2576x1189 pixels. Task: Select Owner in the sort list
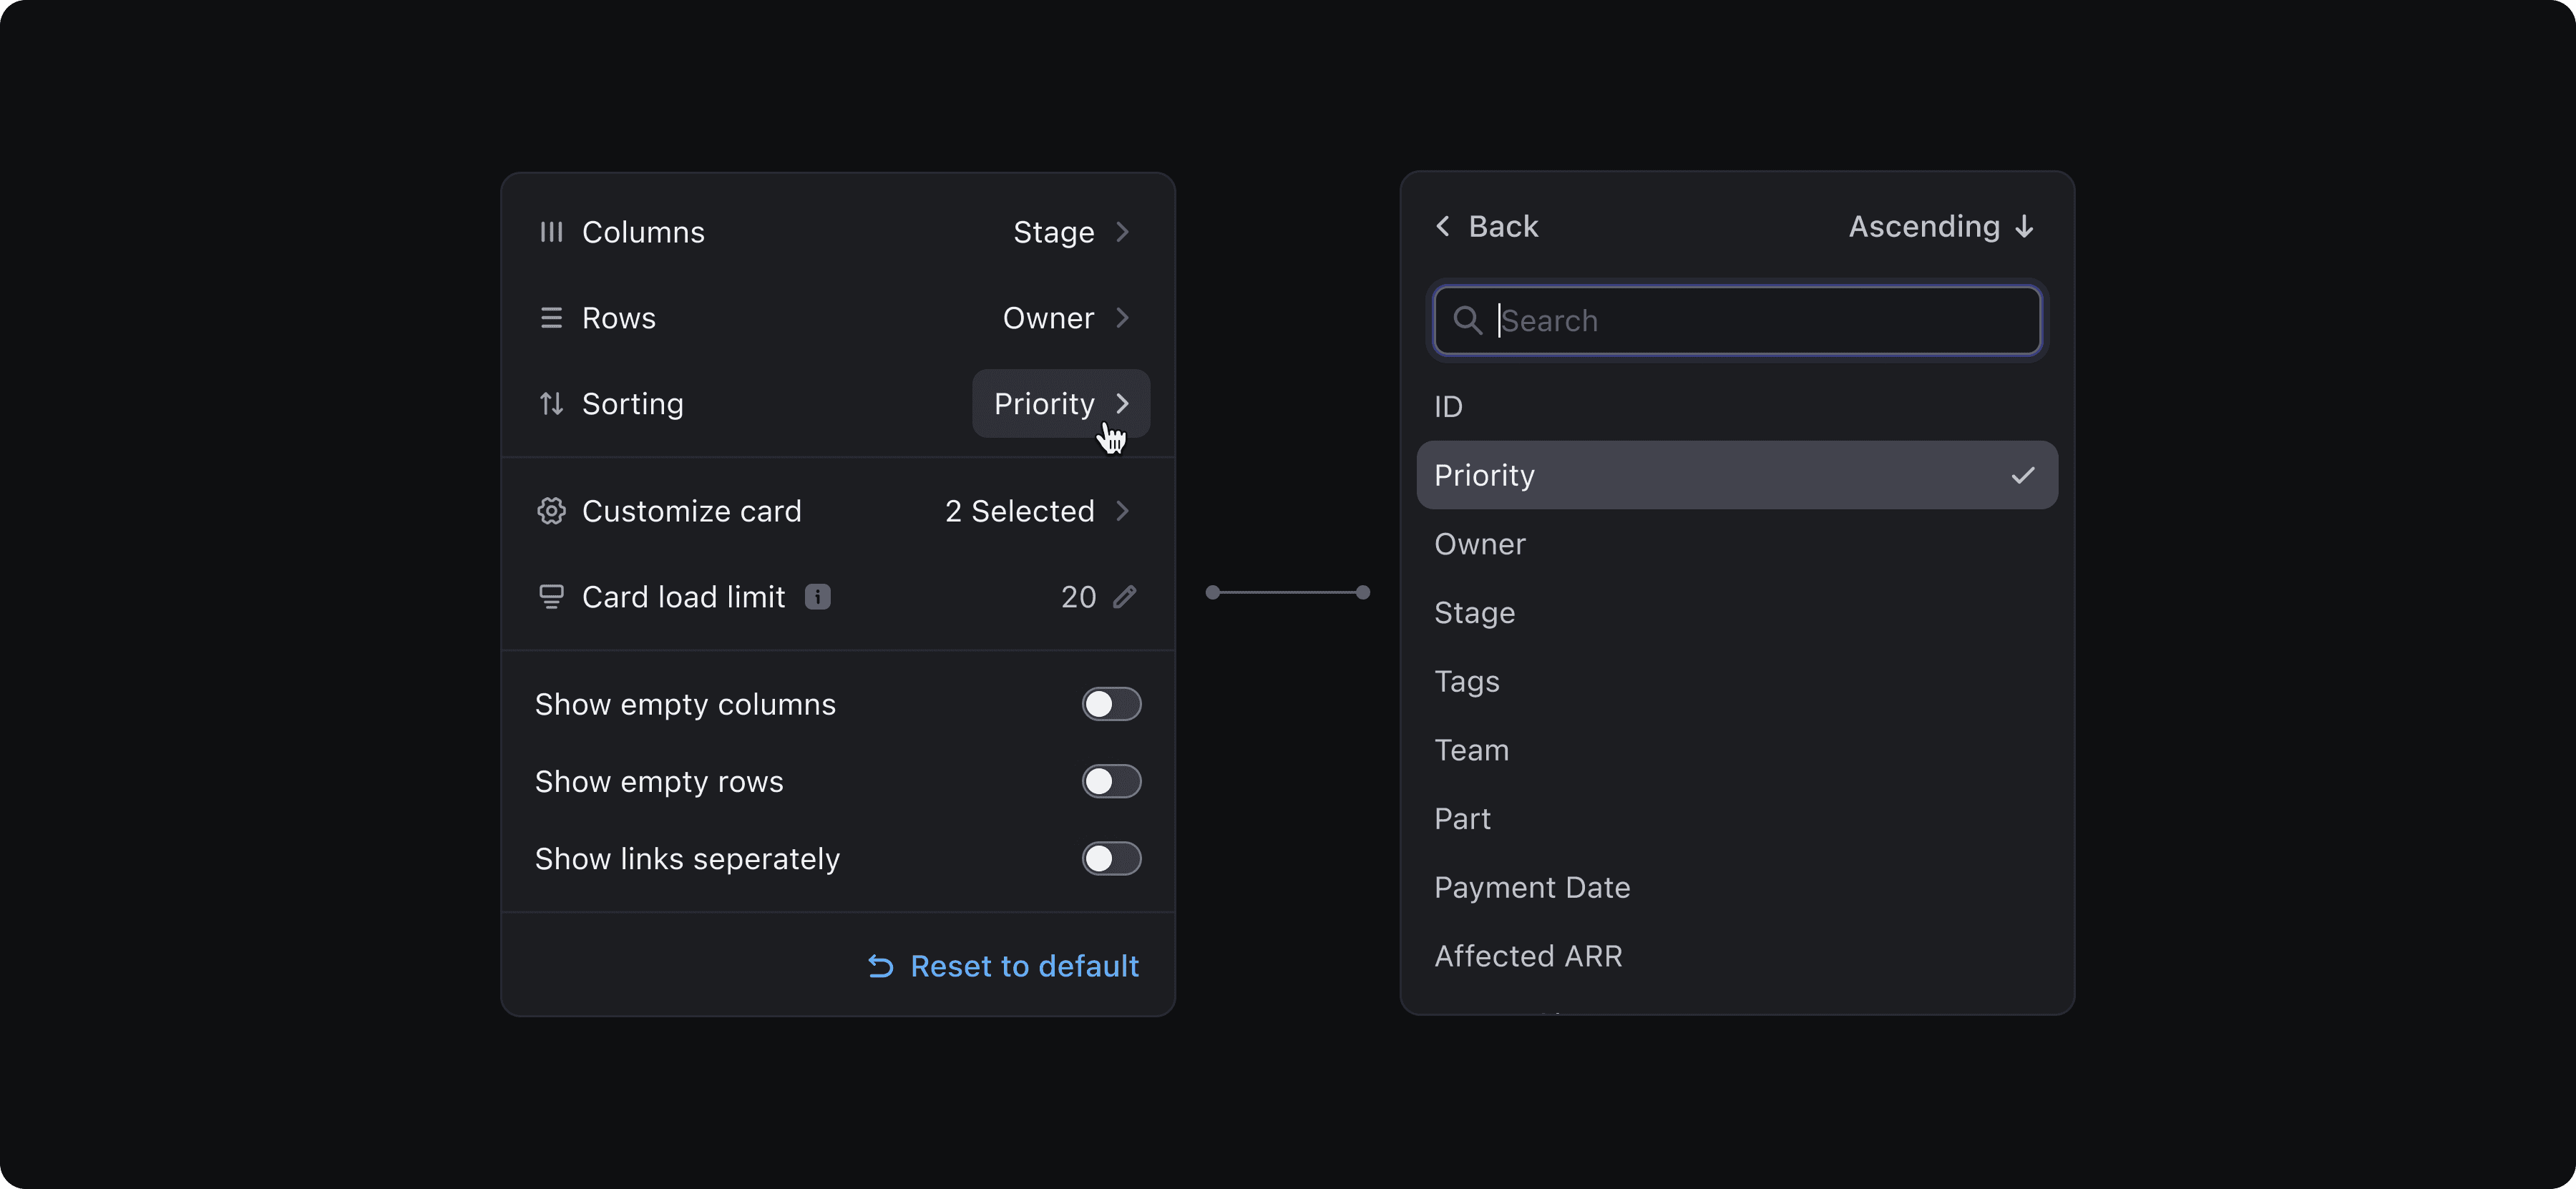pyautogui.click(x=1480, y=544)
